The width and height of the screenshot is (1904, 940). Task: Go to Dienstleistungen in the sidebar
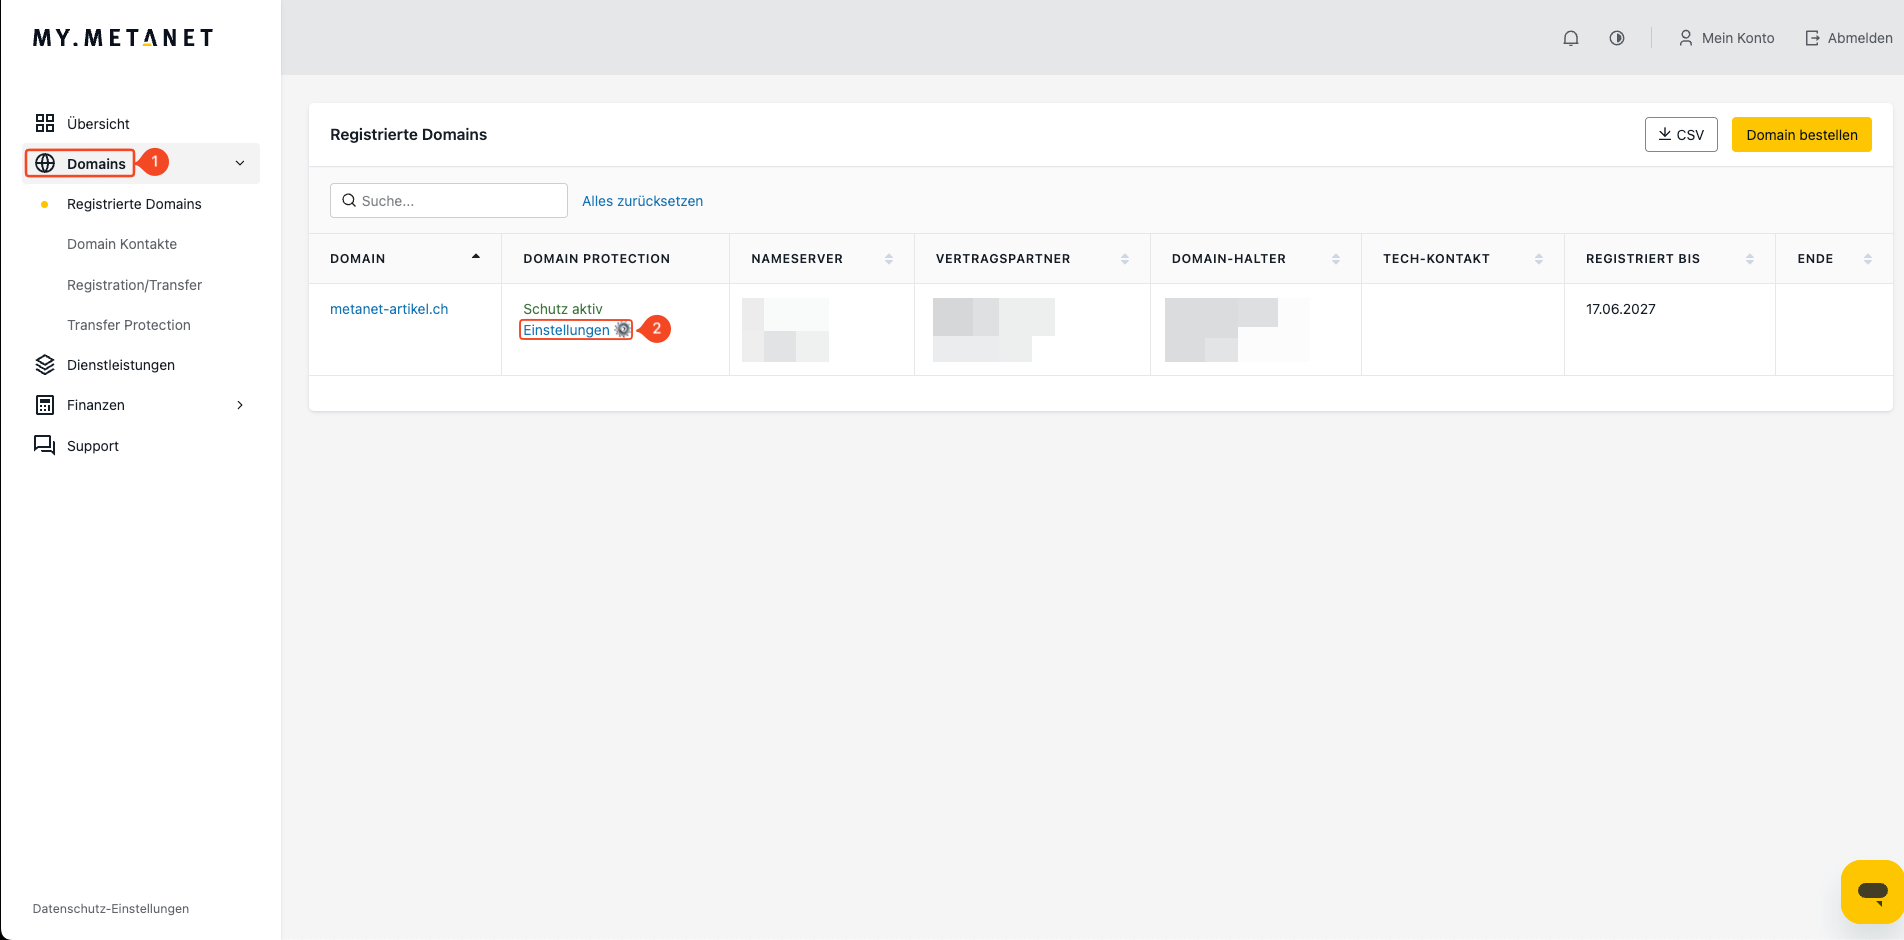pos(121,365)
